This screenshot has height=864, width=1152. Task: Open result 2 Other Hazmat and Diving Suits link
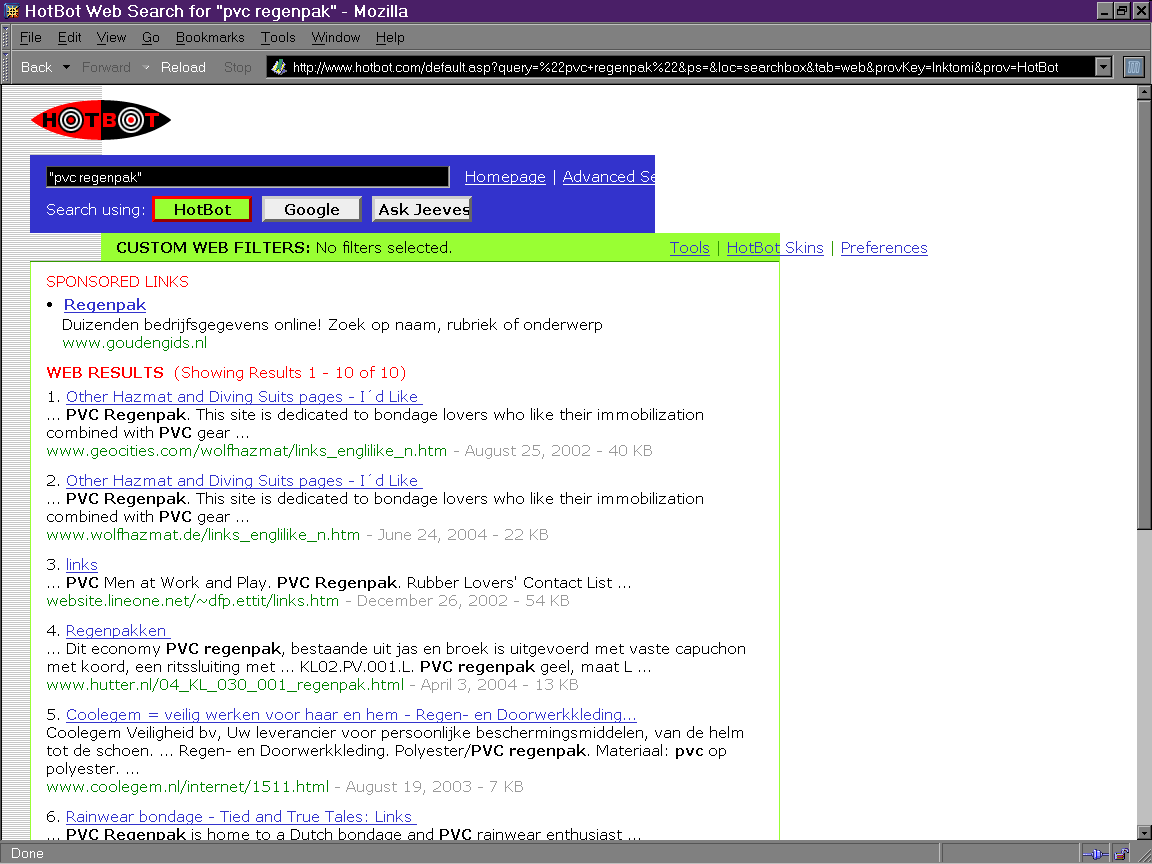[244, 480]
